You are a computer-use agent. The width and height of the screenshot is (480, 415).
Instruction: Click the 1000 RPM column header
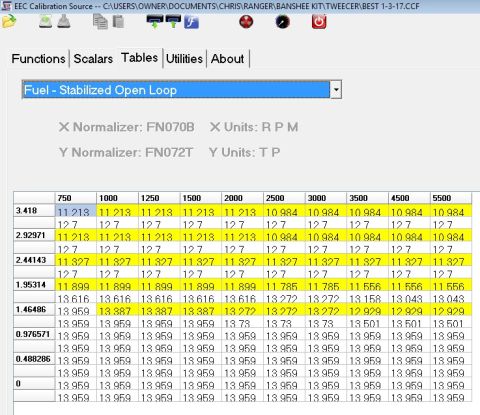(117, 198)
